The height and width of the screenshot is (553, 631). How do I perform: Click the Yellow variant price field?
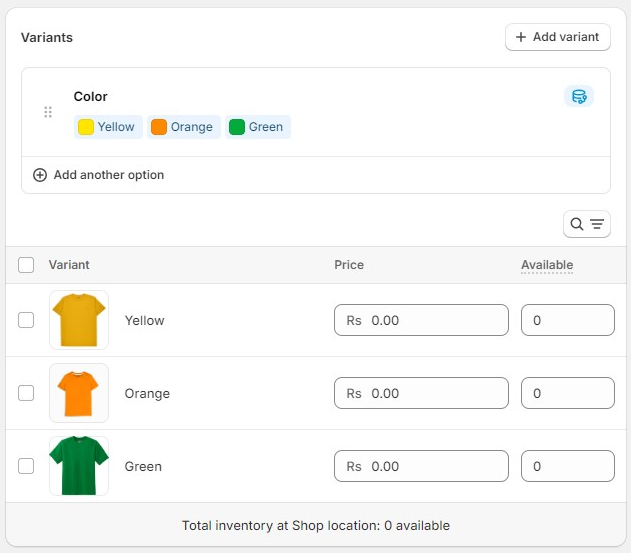(x=421, y=320)
